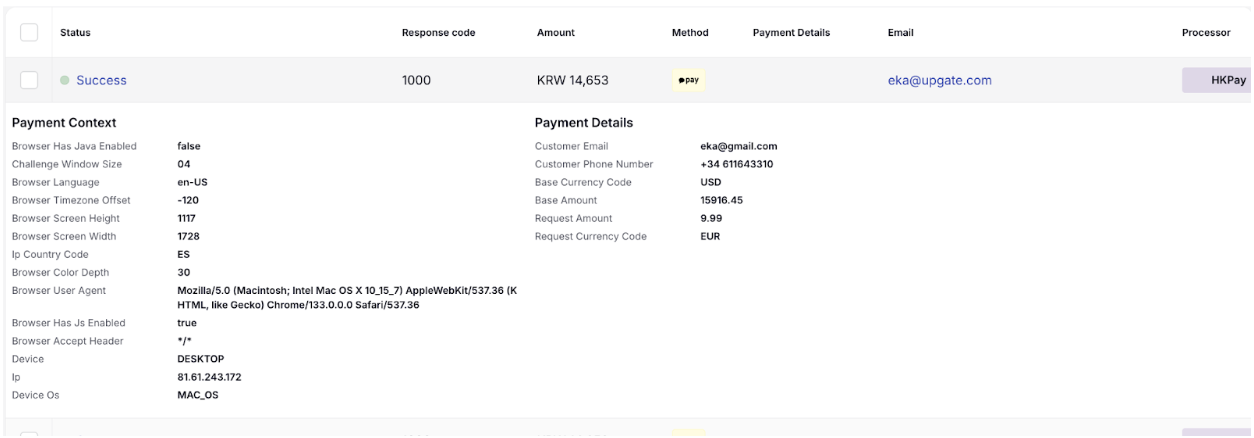Click the Device value DESKTOP
Image resolution: width=1254 pixels, height=438 pixels.
click(x=200, y=359)
